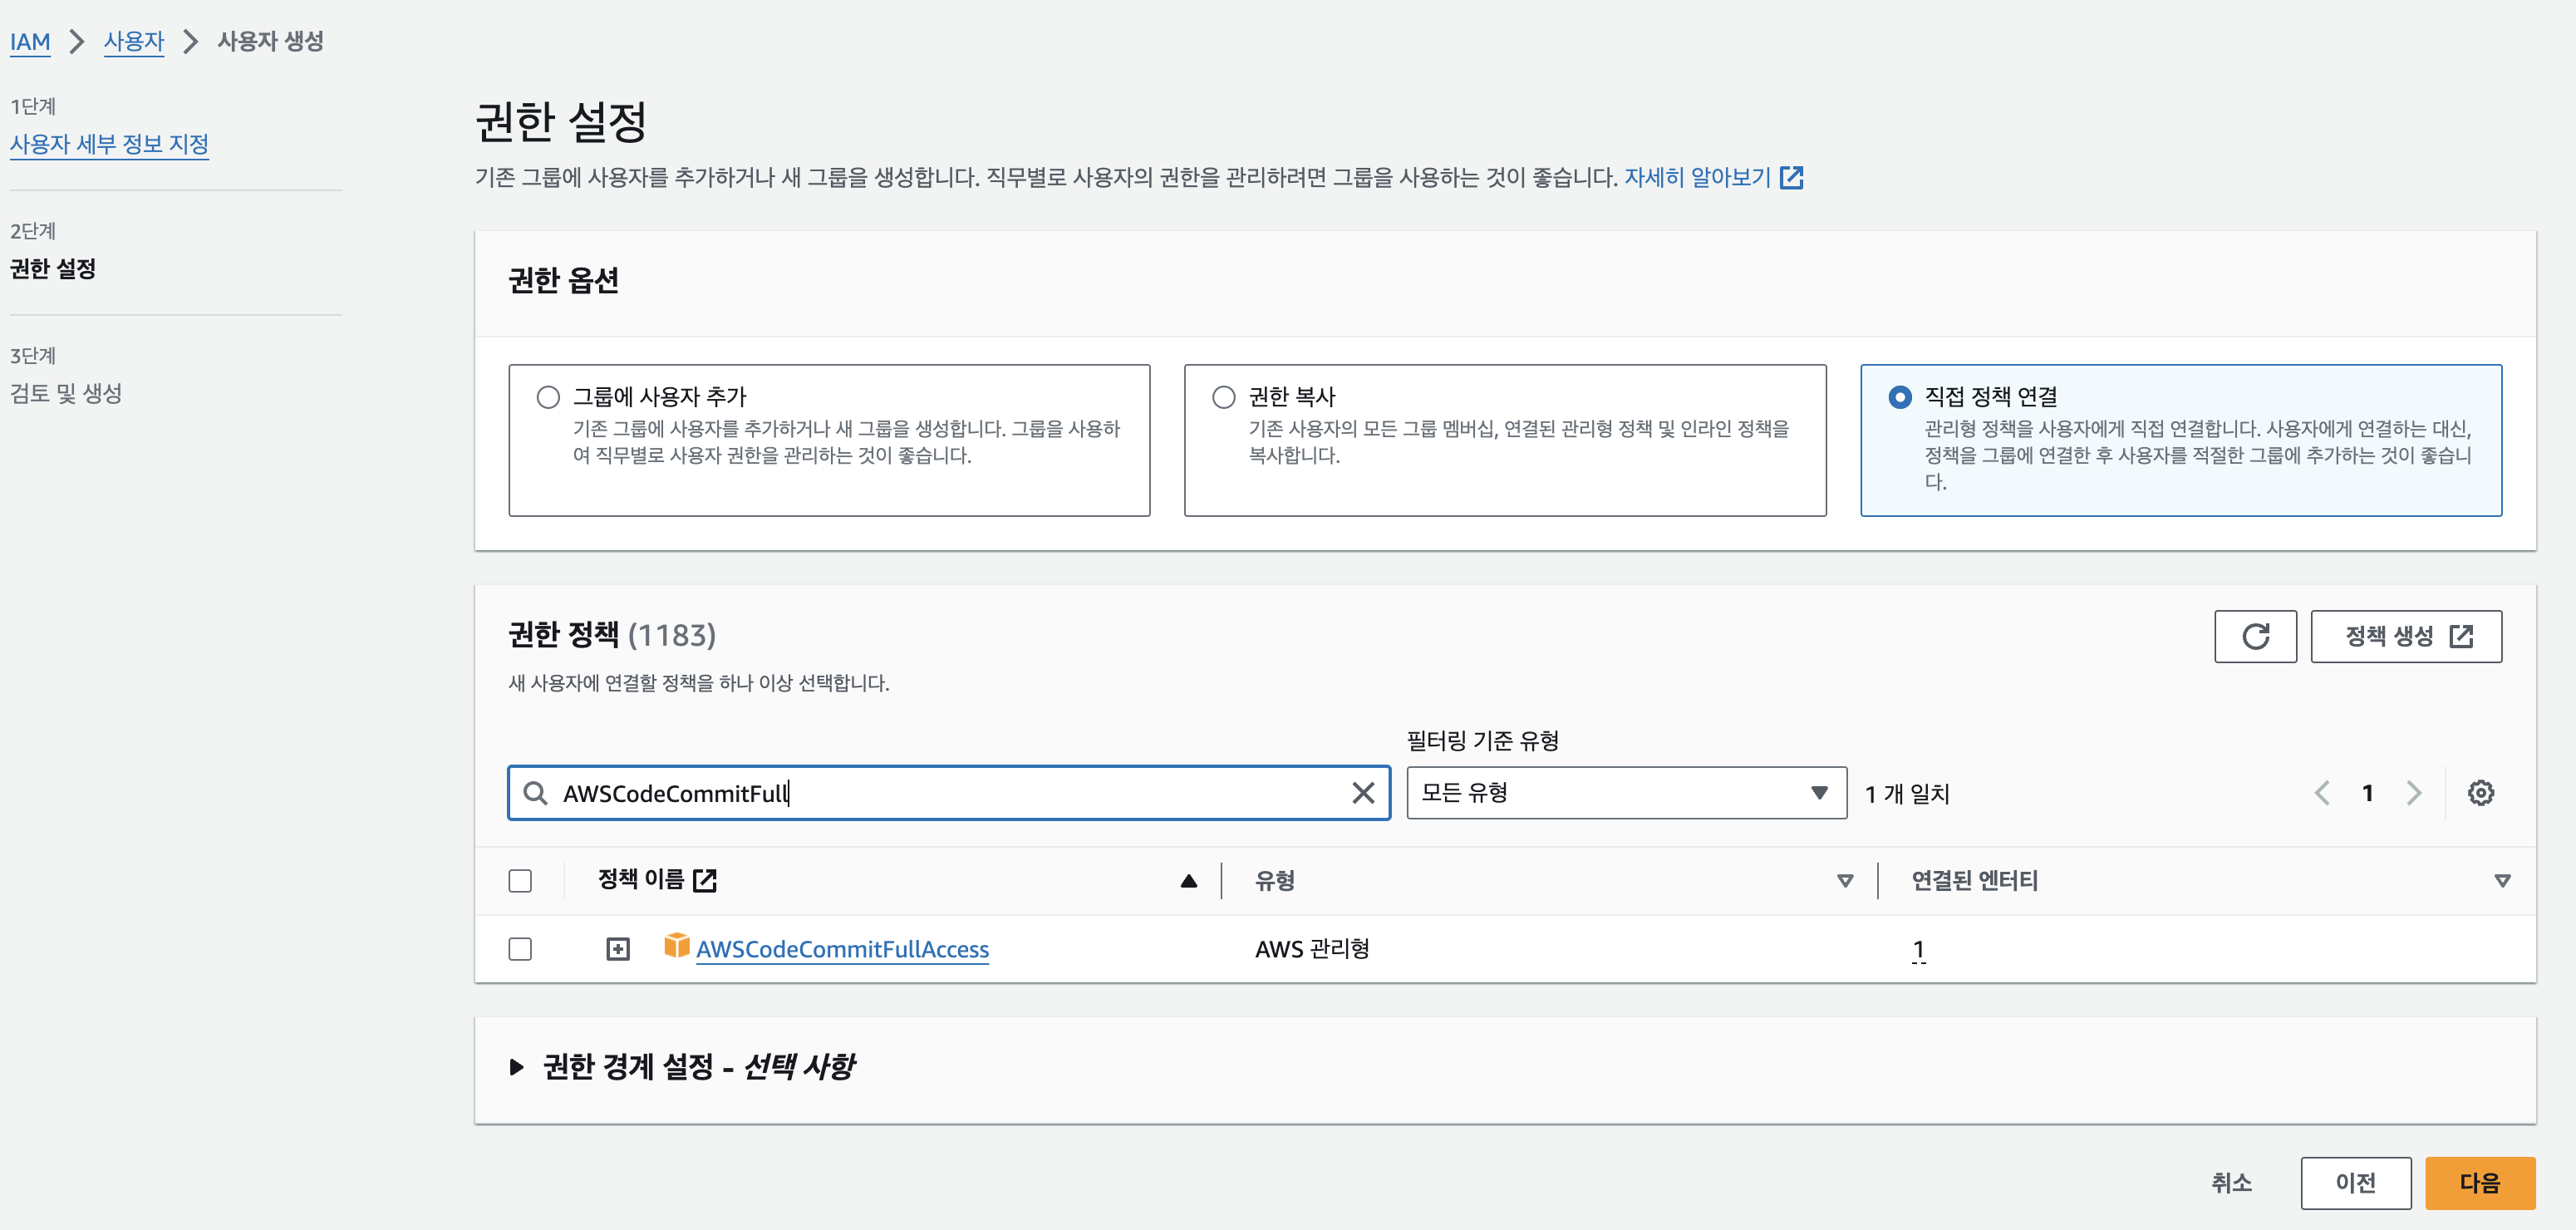
Task: Click AWS 관리형 type cell
Action: [x=1312, y=949]
